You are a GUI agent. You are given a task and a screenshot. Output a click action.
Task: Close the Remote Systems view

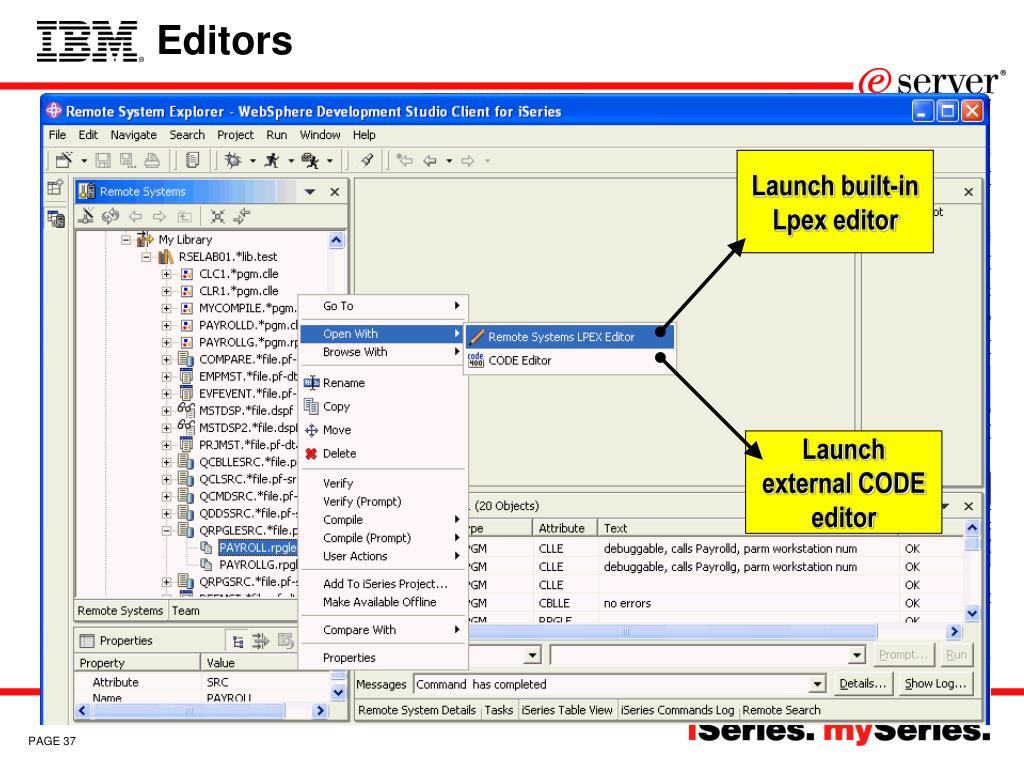pyautogui.click(x=334, y=192)
